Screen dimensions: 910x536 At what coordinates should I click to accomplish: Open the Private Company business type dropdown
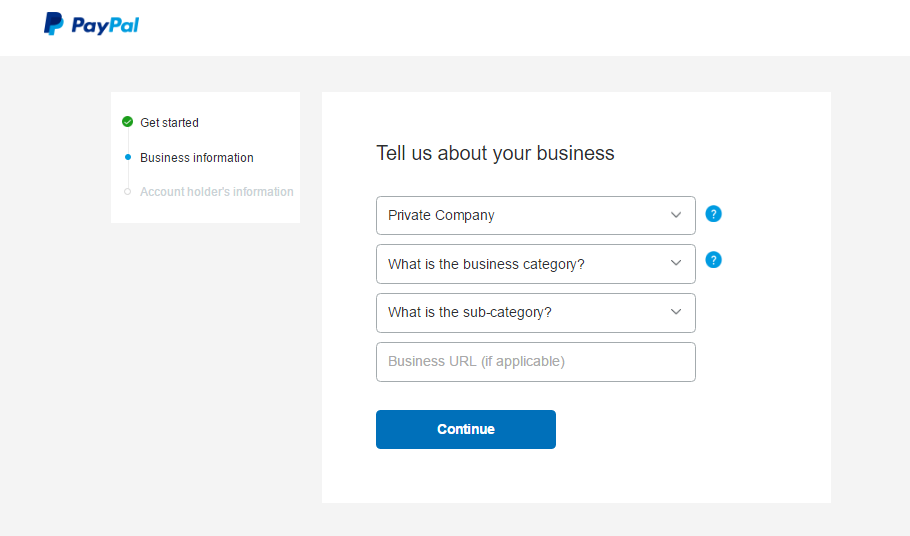click(x=536, y=215)
